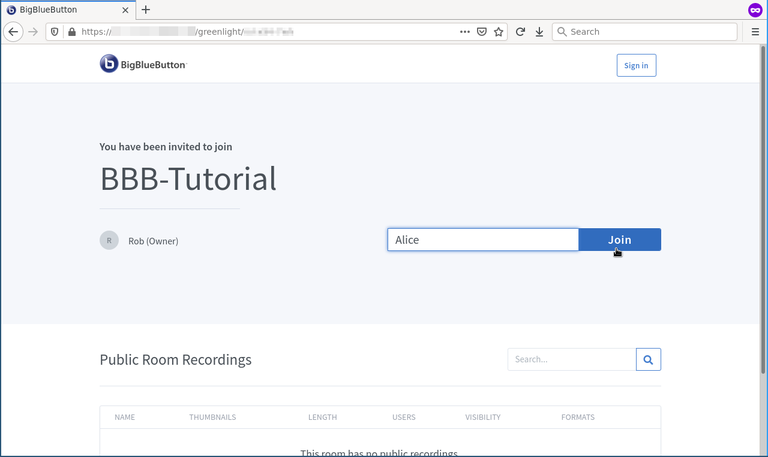Screen dimensions: 768x457
Task: Reload the page with refresh icon
Action: [520, 32]
